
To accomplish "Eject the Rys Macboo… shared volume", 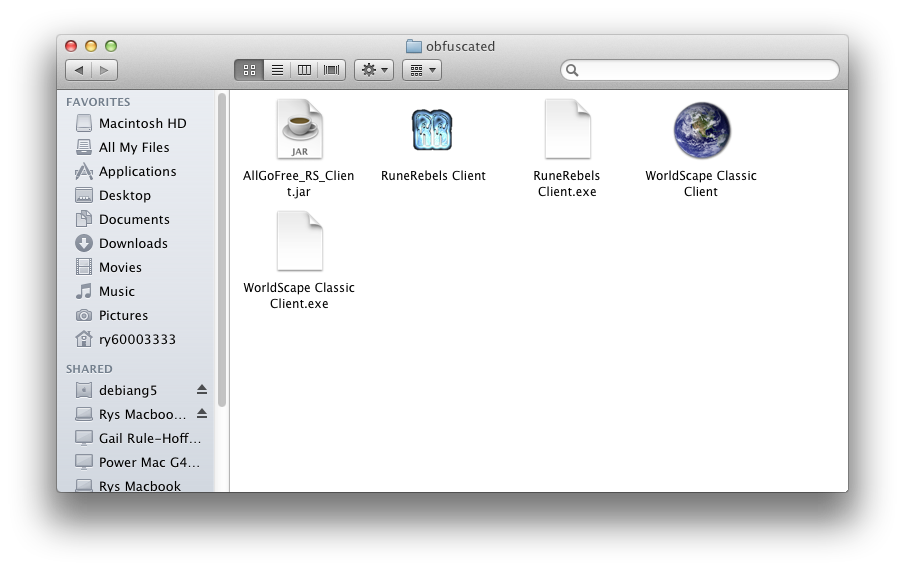I will pos(201,413).
